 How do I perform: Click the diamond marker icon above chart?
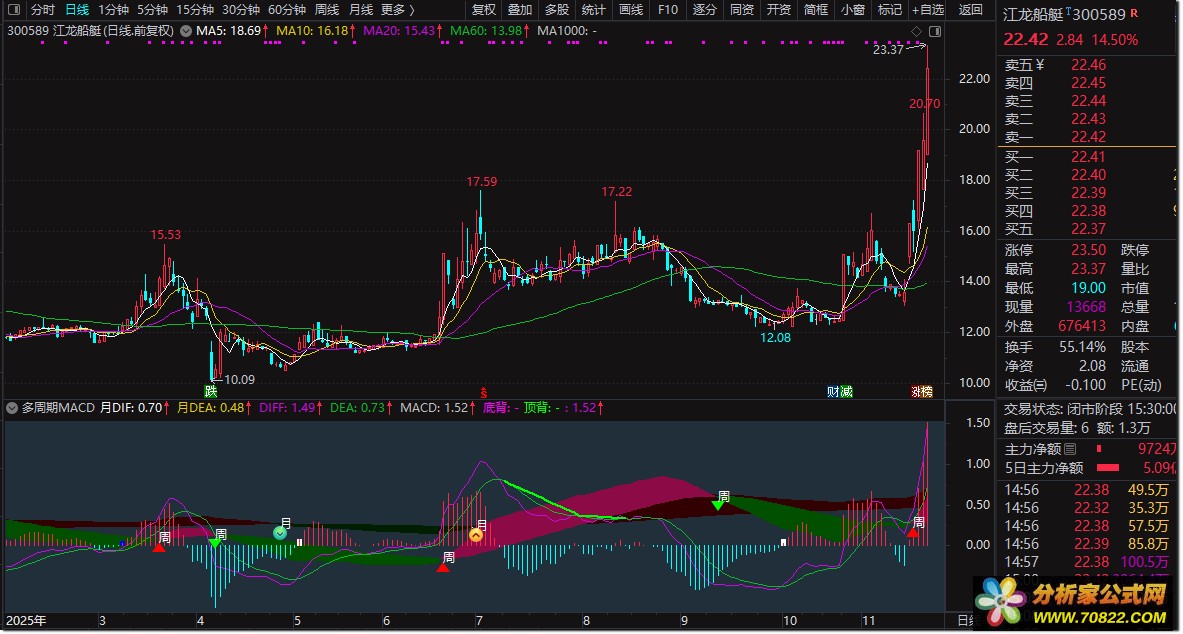pyautogui.click(x=915, y=31)
